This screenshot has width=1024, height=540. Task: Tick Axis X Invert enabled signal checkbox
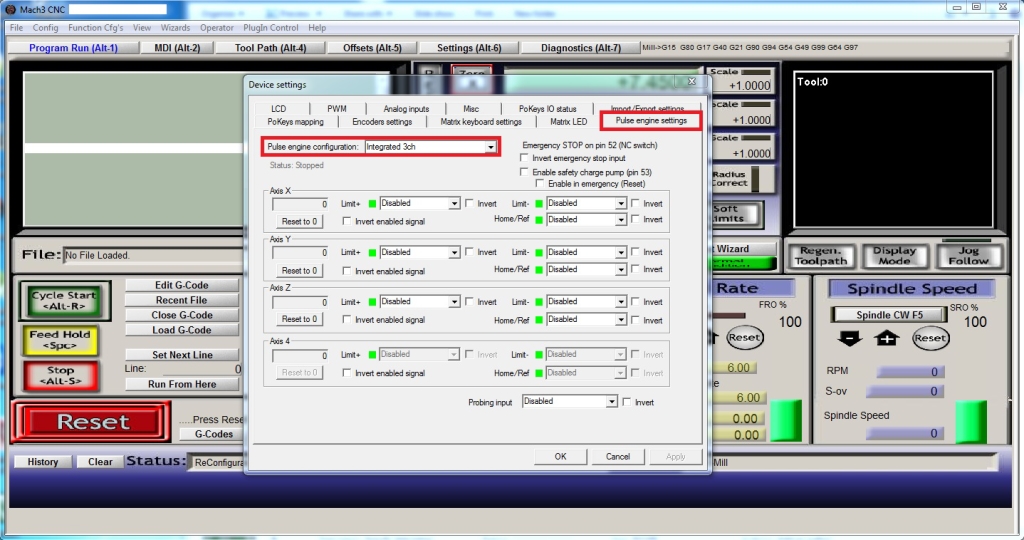pyautogui.click(x=347, y=221)
